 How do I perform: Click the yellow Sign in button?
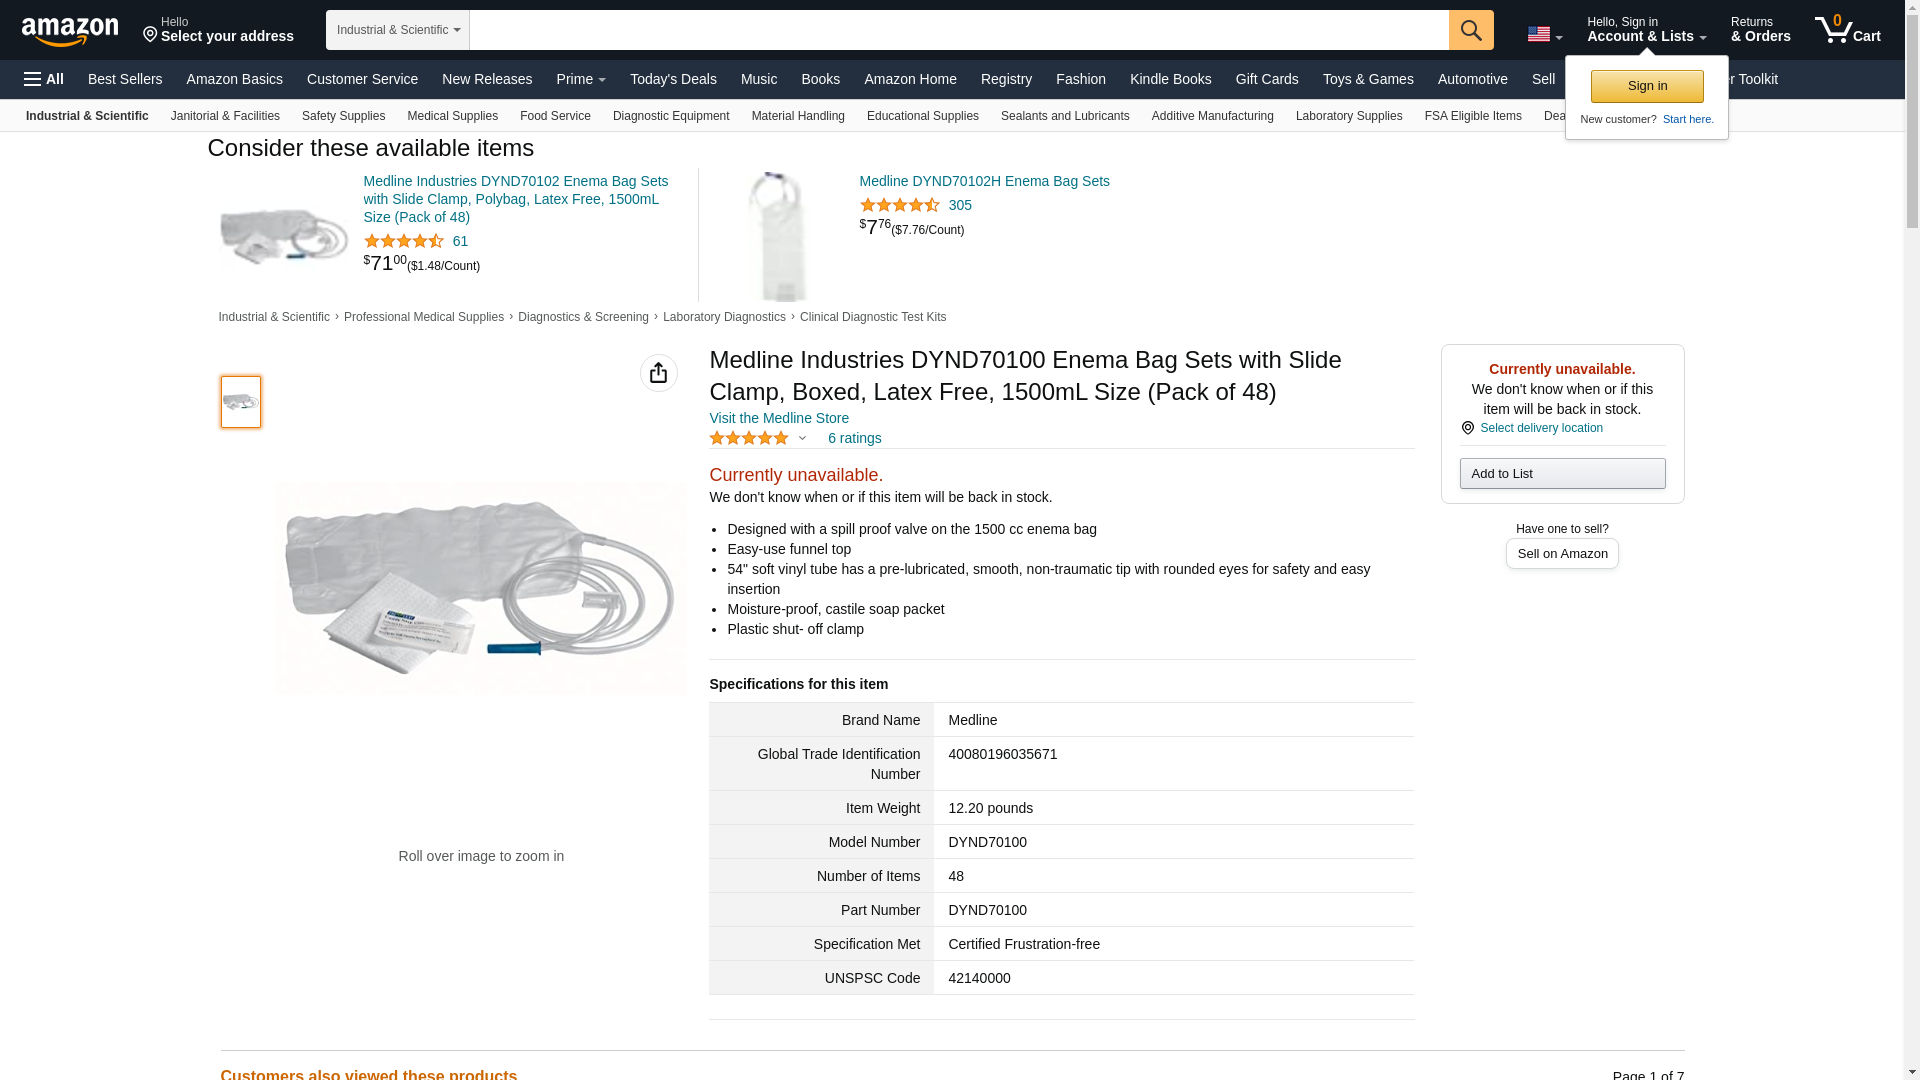(1646, 86)
